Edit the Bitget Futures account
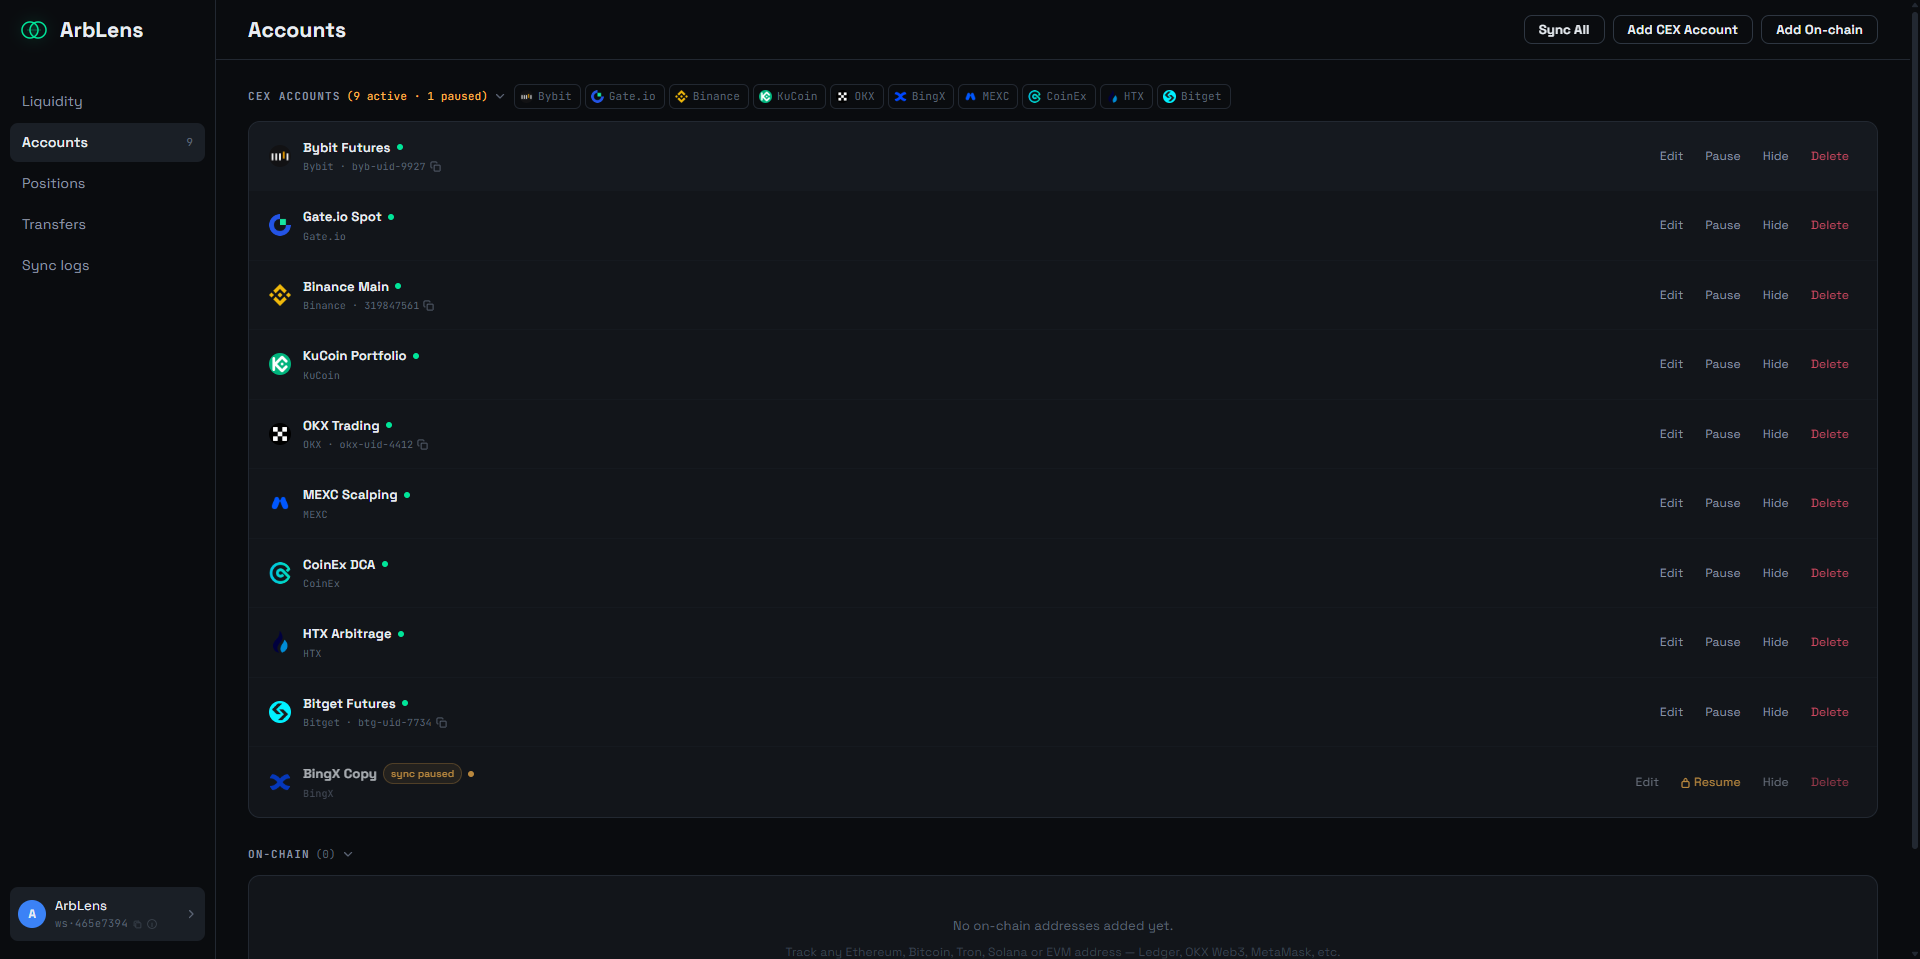The image size is (1920, 959). [x=1671, y=712]
